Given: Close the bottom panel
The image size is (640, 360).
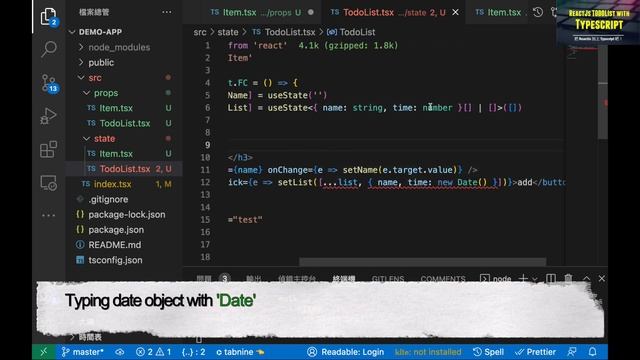Looking at the screenshot, I should click(x=602, y=278).
